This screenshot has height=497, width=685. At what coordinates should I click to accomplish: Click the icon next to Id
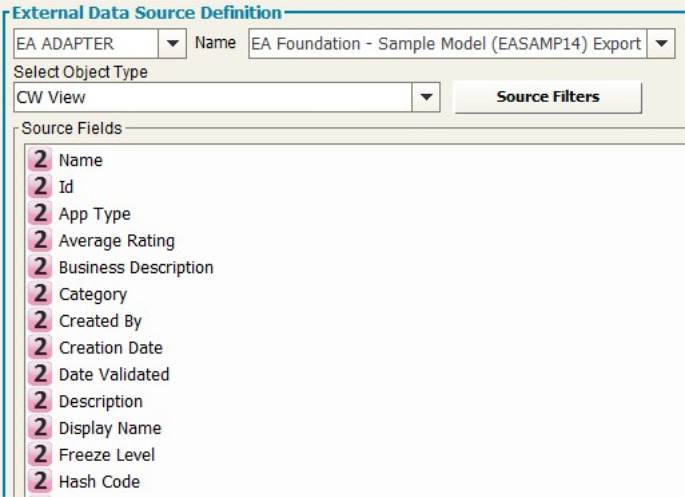pos(41,187)
